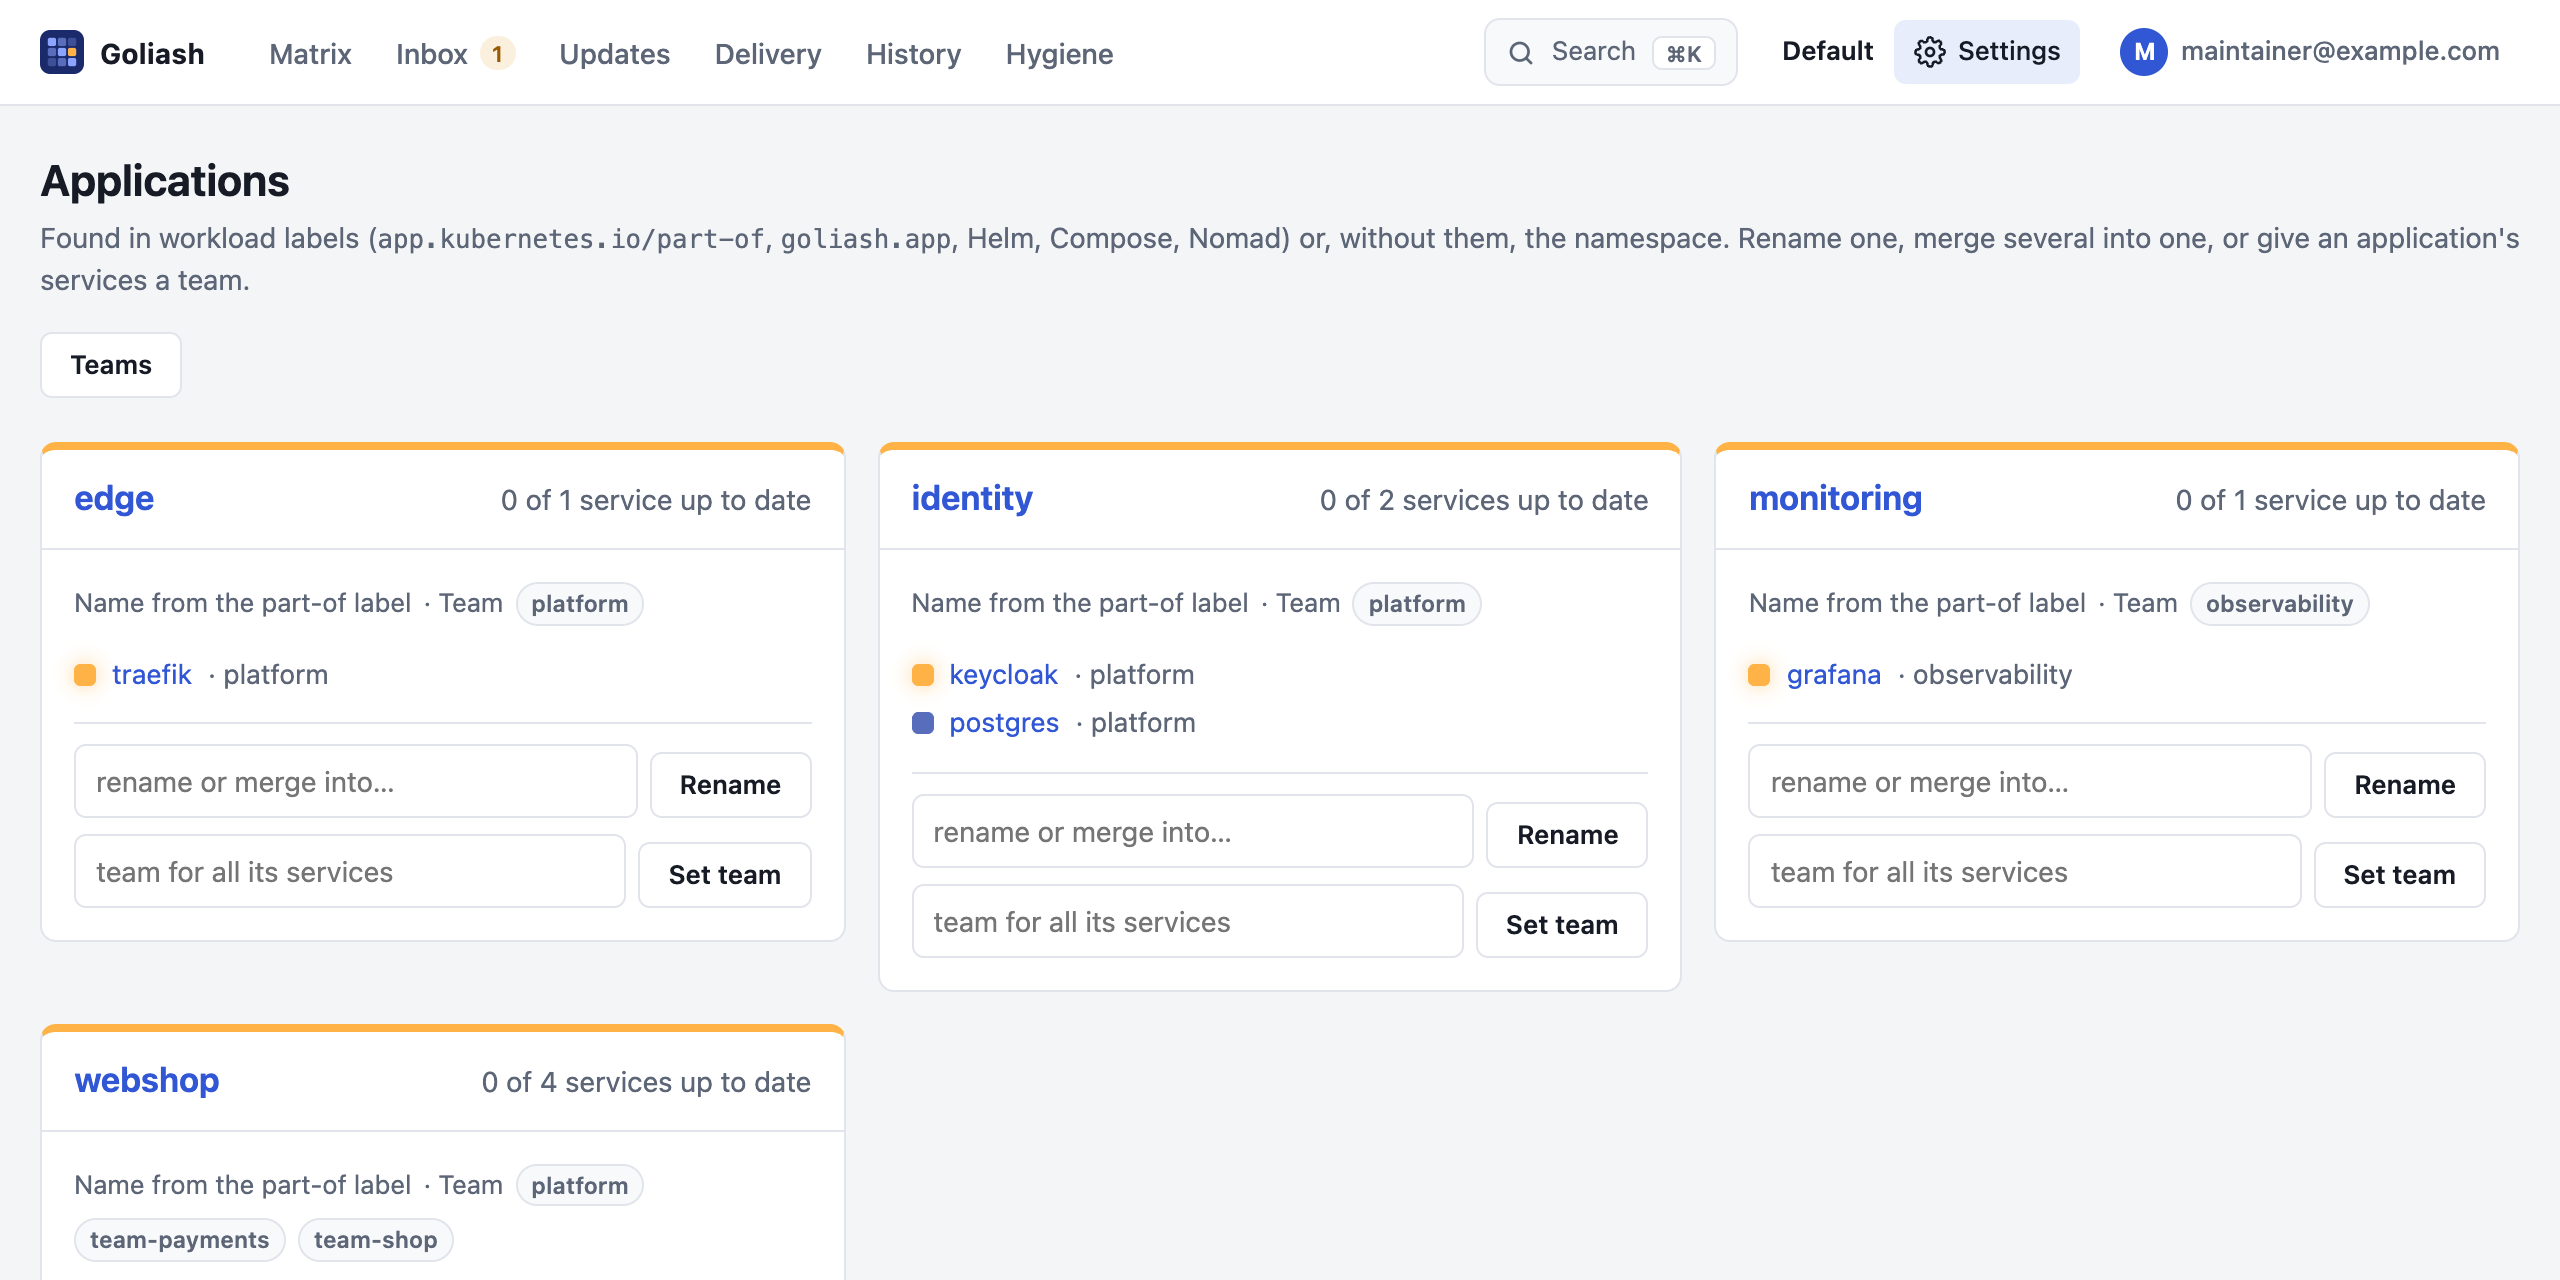The width and height of the screenshot is (2560, 1280).
Task: Click the observability team chip
Action: coord(2279,604)
